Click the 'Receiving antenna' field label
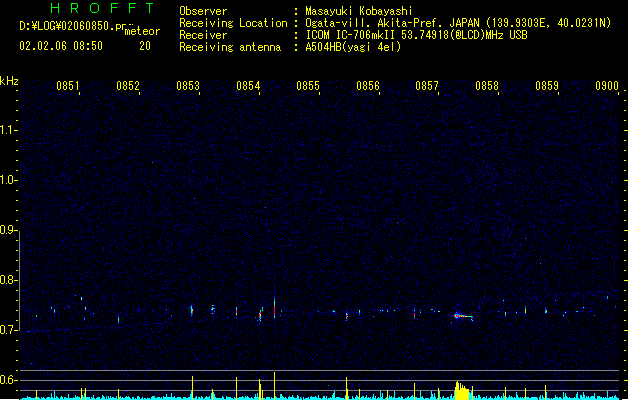Viewport: 629px width, 400px height. coord(230,47)
